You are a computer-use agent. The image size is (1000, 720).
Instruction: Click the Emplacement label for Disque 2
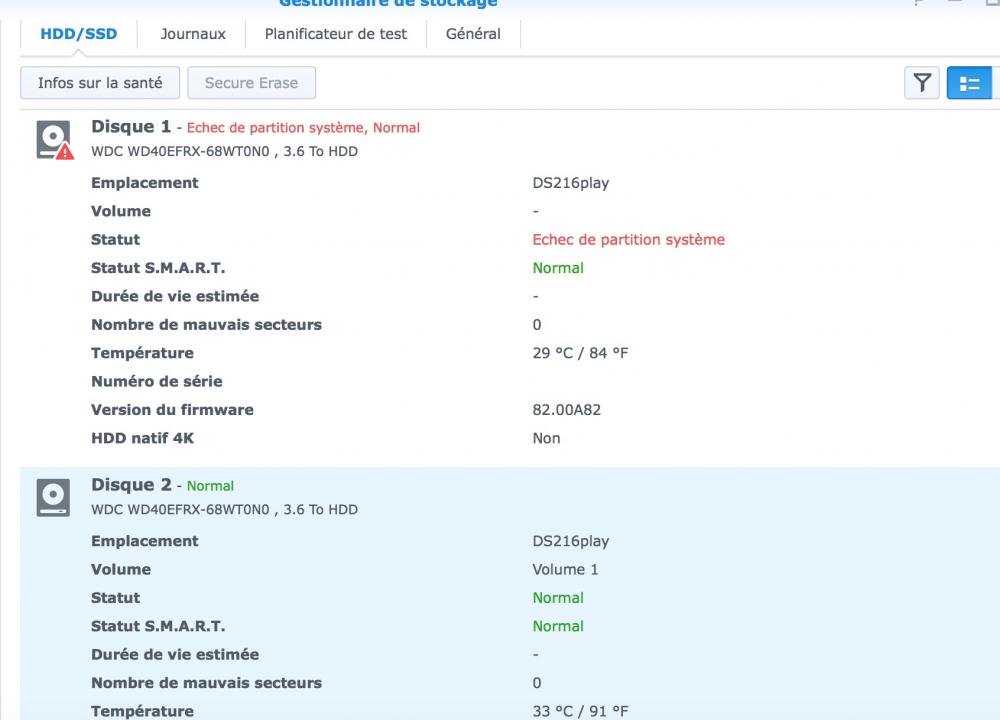[145, 541]
